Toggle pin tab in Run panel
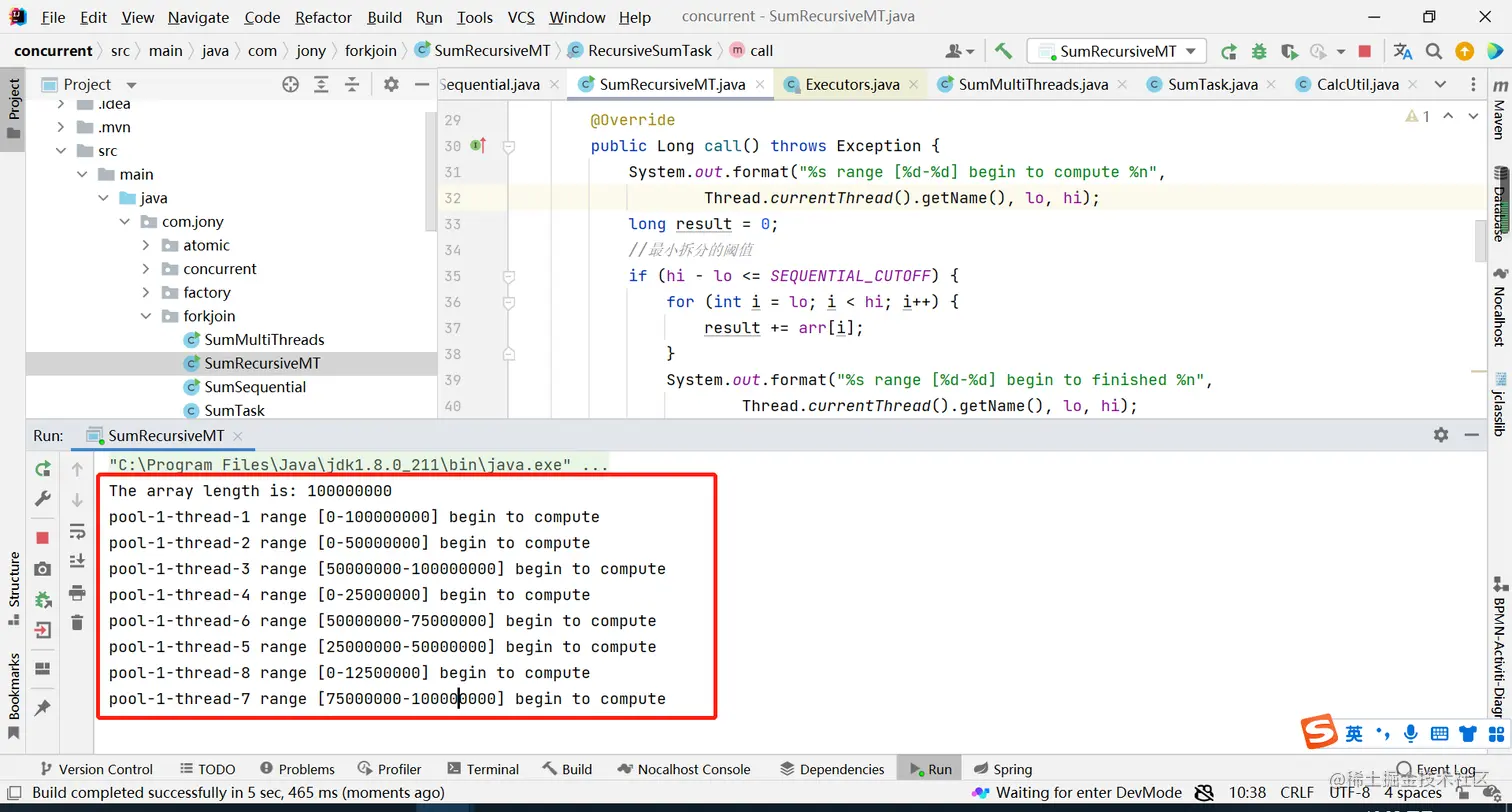Viewport: 1512px width, 812px height. [x=42, y=708]
